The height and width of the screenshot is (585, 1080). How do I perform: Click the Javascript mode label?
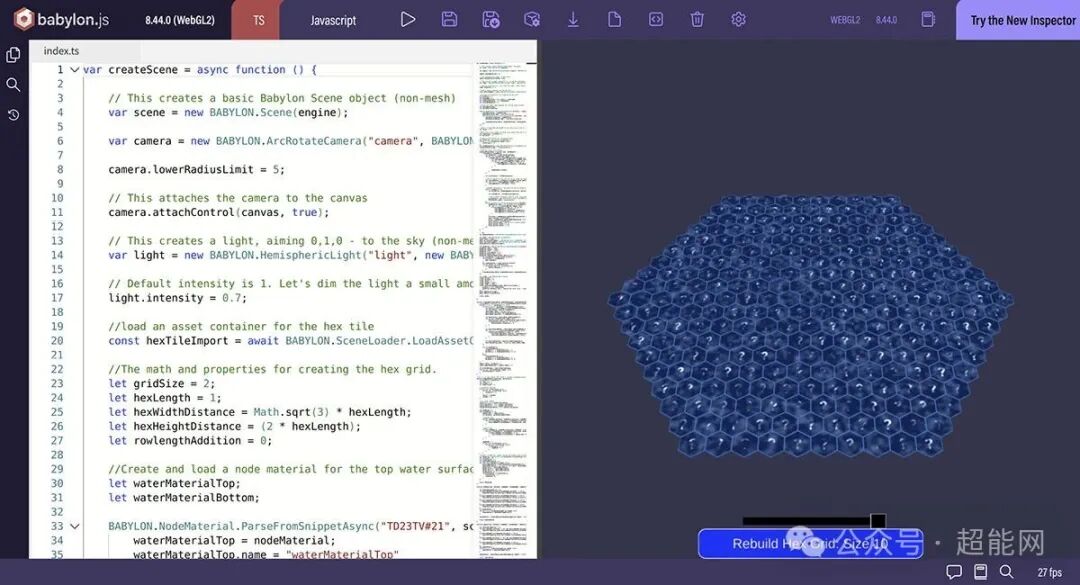pos(332,19)
